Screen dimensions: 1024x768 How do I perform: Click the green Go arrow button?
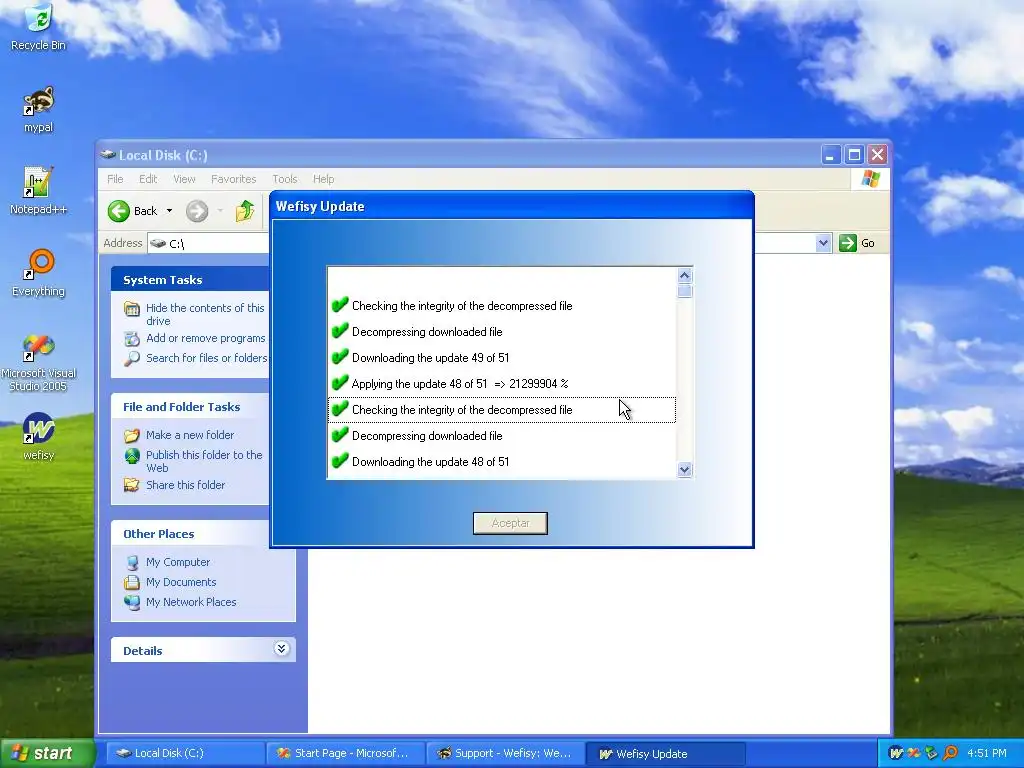pyautogui.click(x=848, y=243)
